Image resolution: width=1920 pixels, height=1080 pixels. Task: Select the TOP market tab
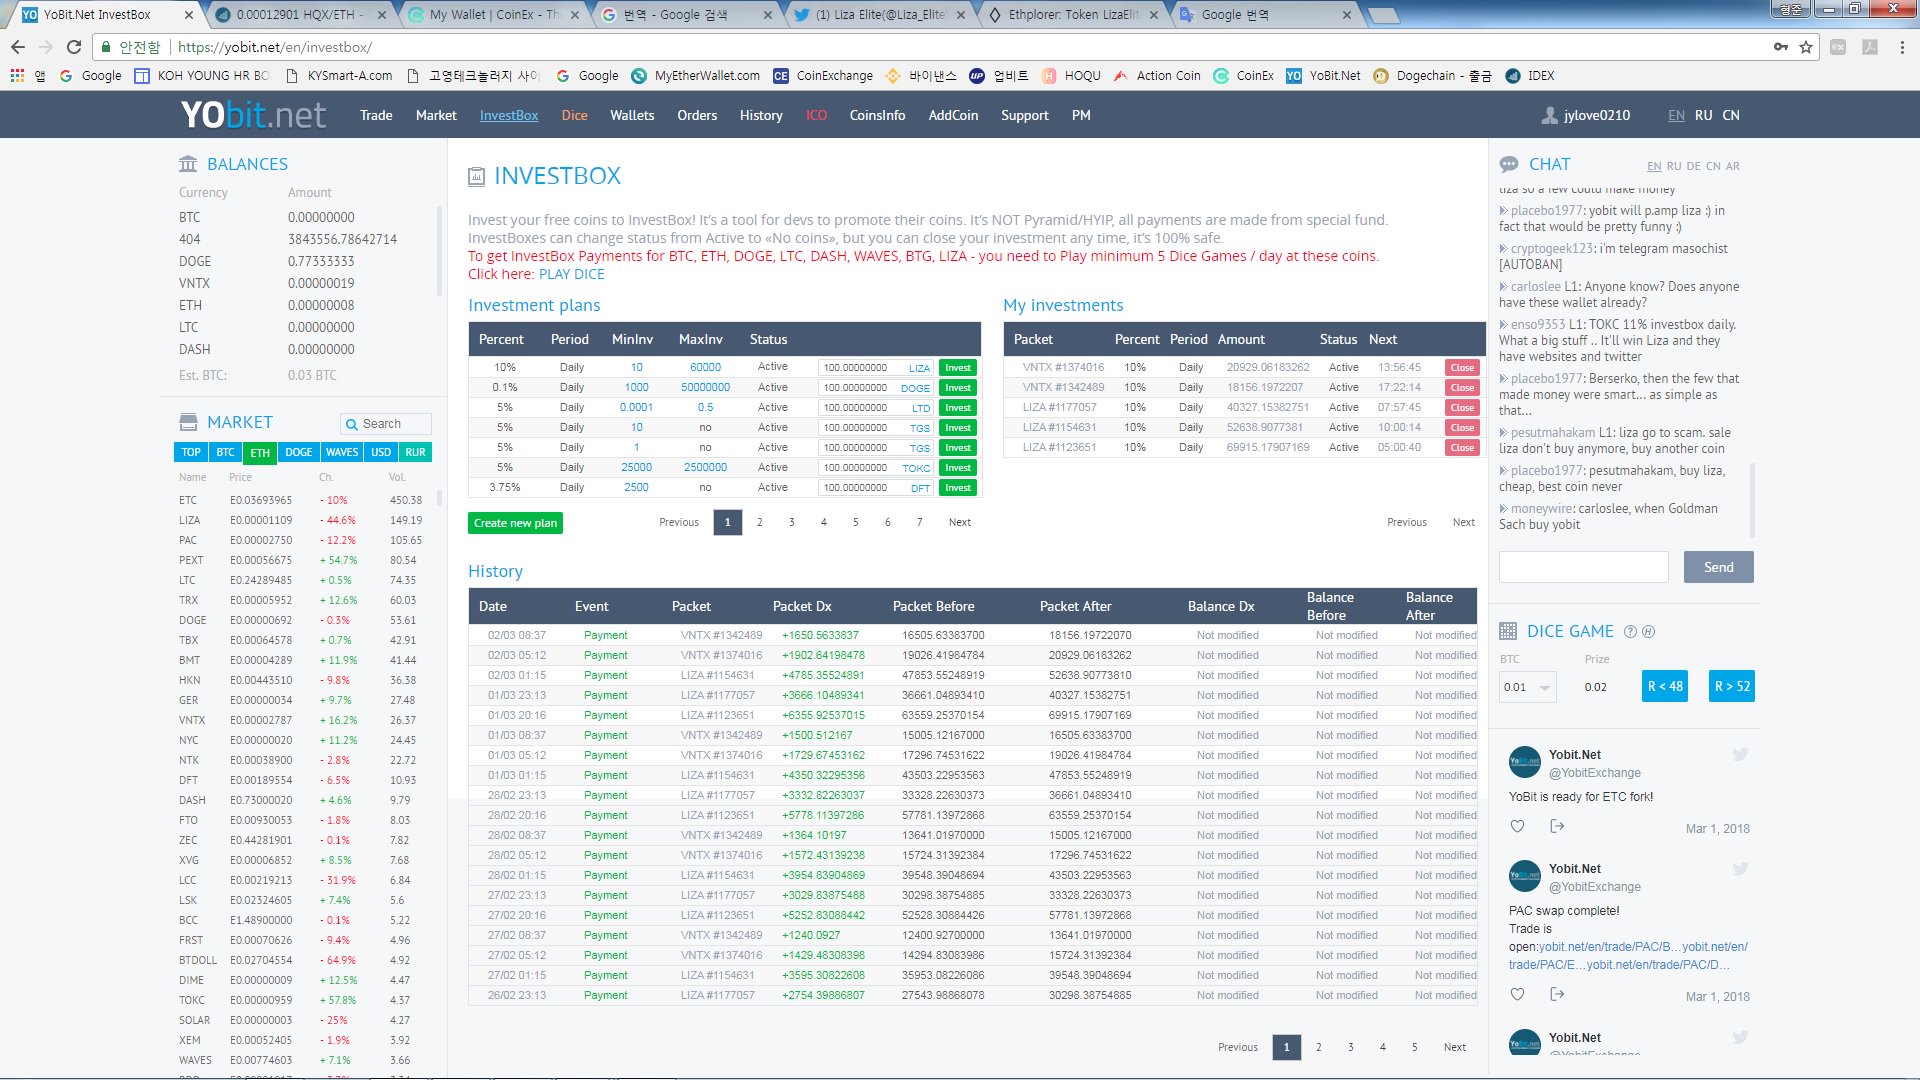point(191,452)
